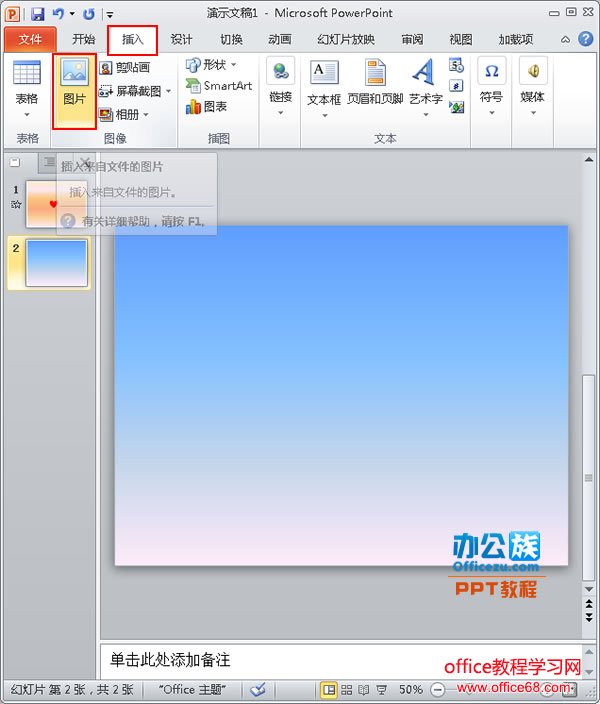600x704 pixels.
Task: Select slide 1 thumbnail
Action: pos(57,204)
